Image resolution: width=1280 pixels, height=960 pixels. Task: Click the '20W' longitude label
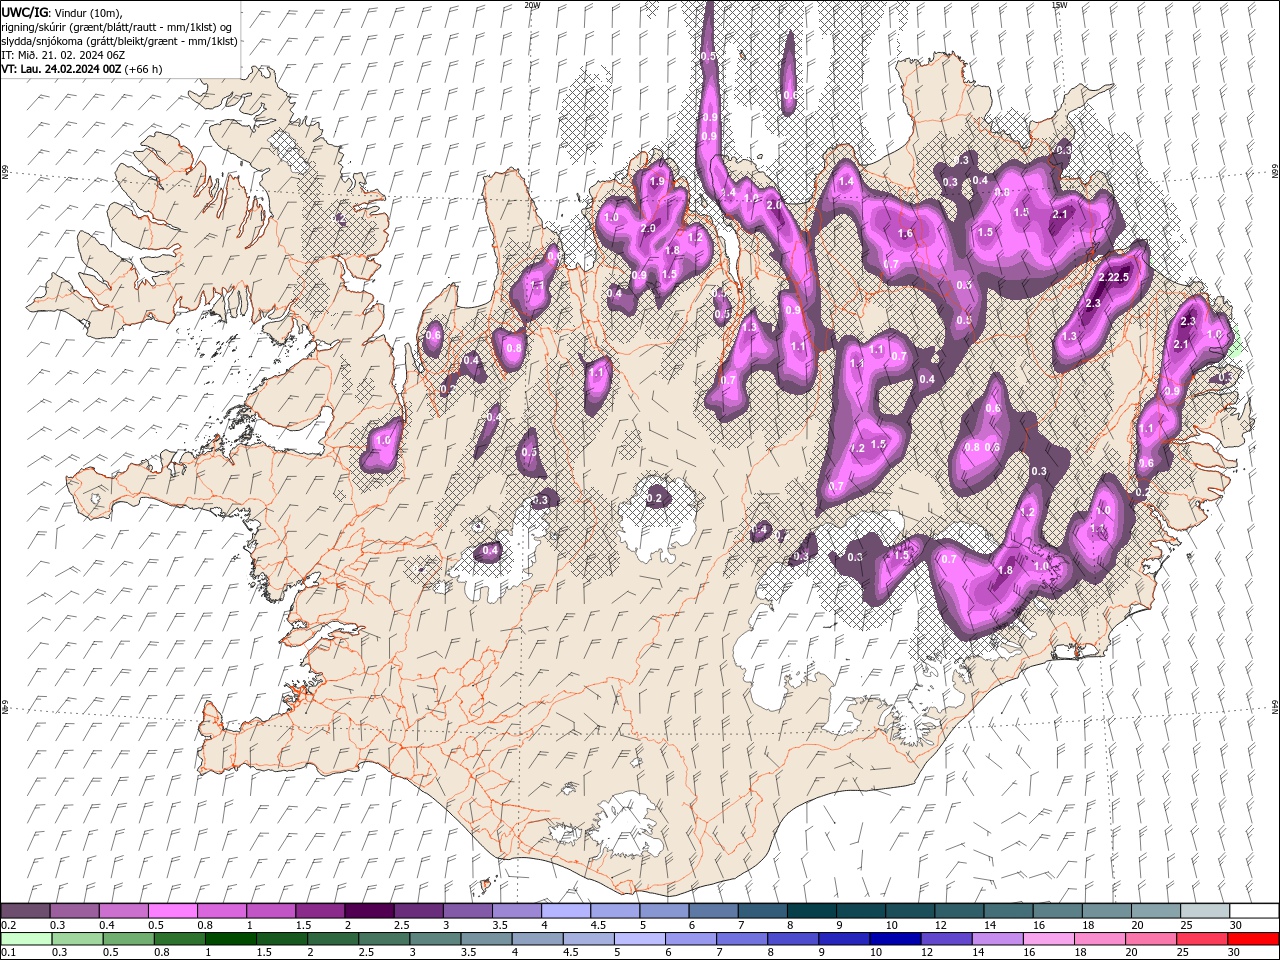(532, 5)
